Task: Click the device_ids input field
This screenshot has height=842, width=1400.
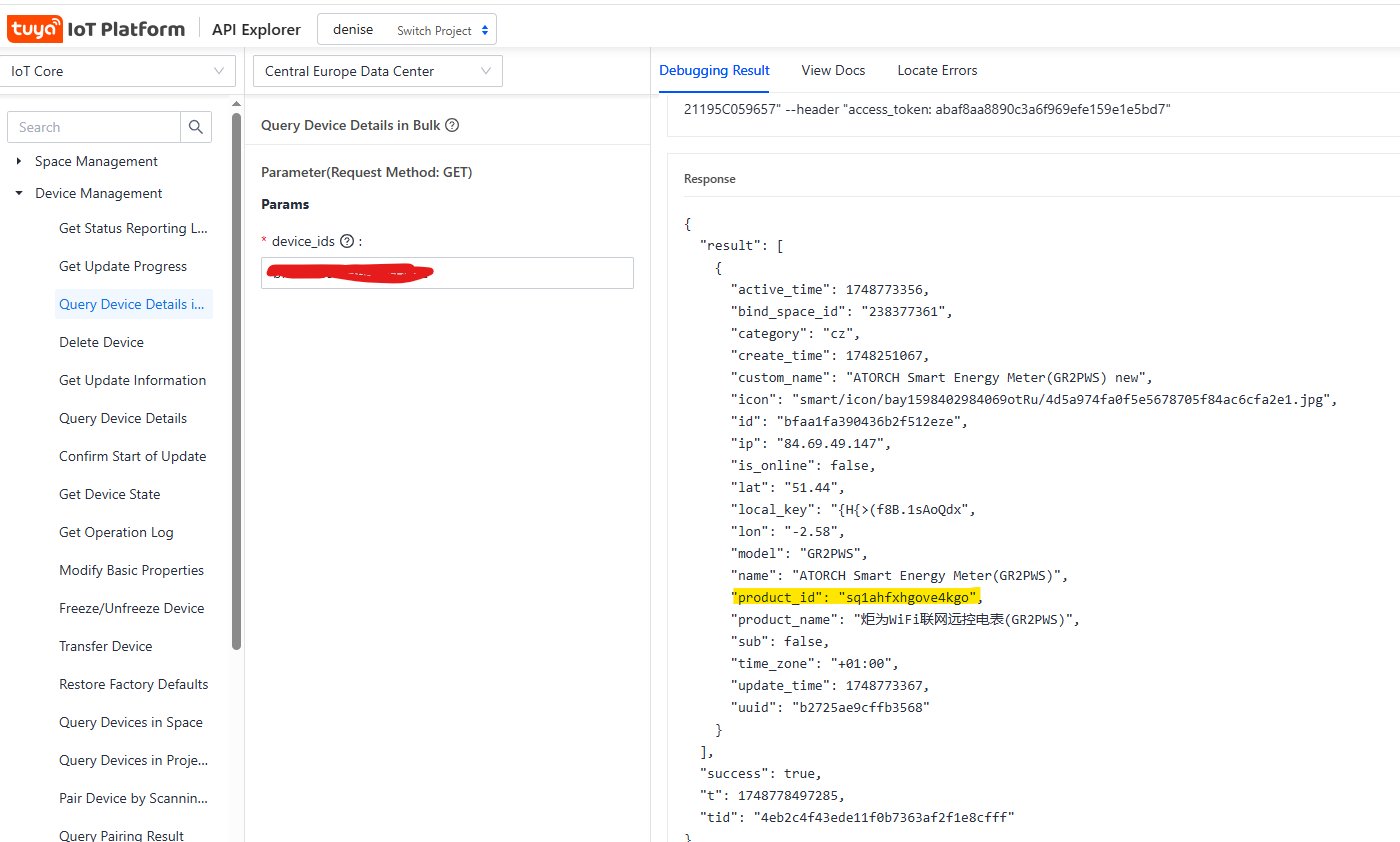Action: pyautogui.click(x=447, y=273)
